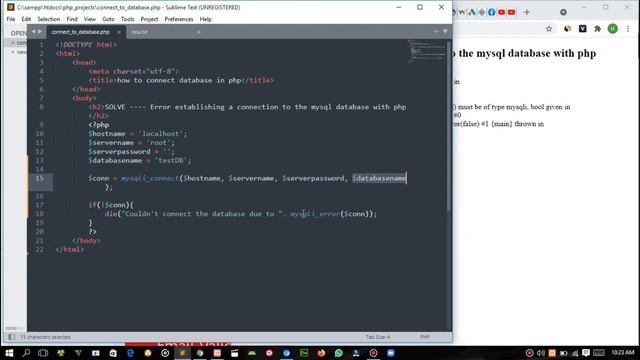Open the Facebook tab in Chrome
This screenshot has height=360, width=640.
pos(491,12)
